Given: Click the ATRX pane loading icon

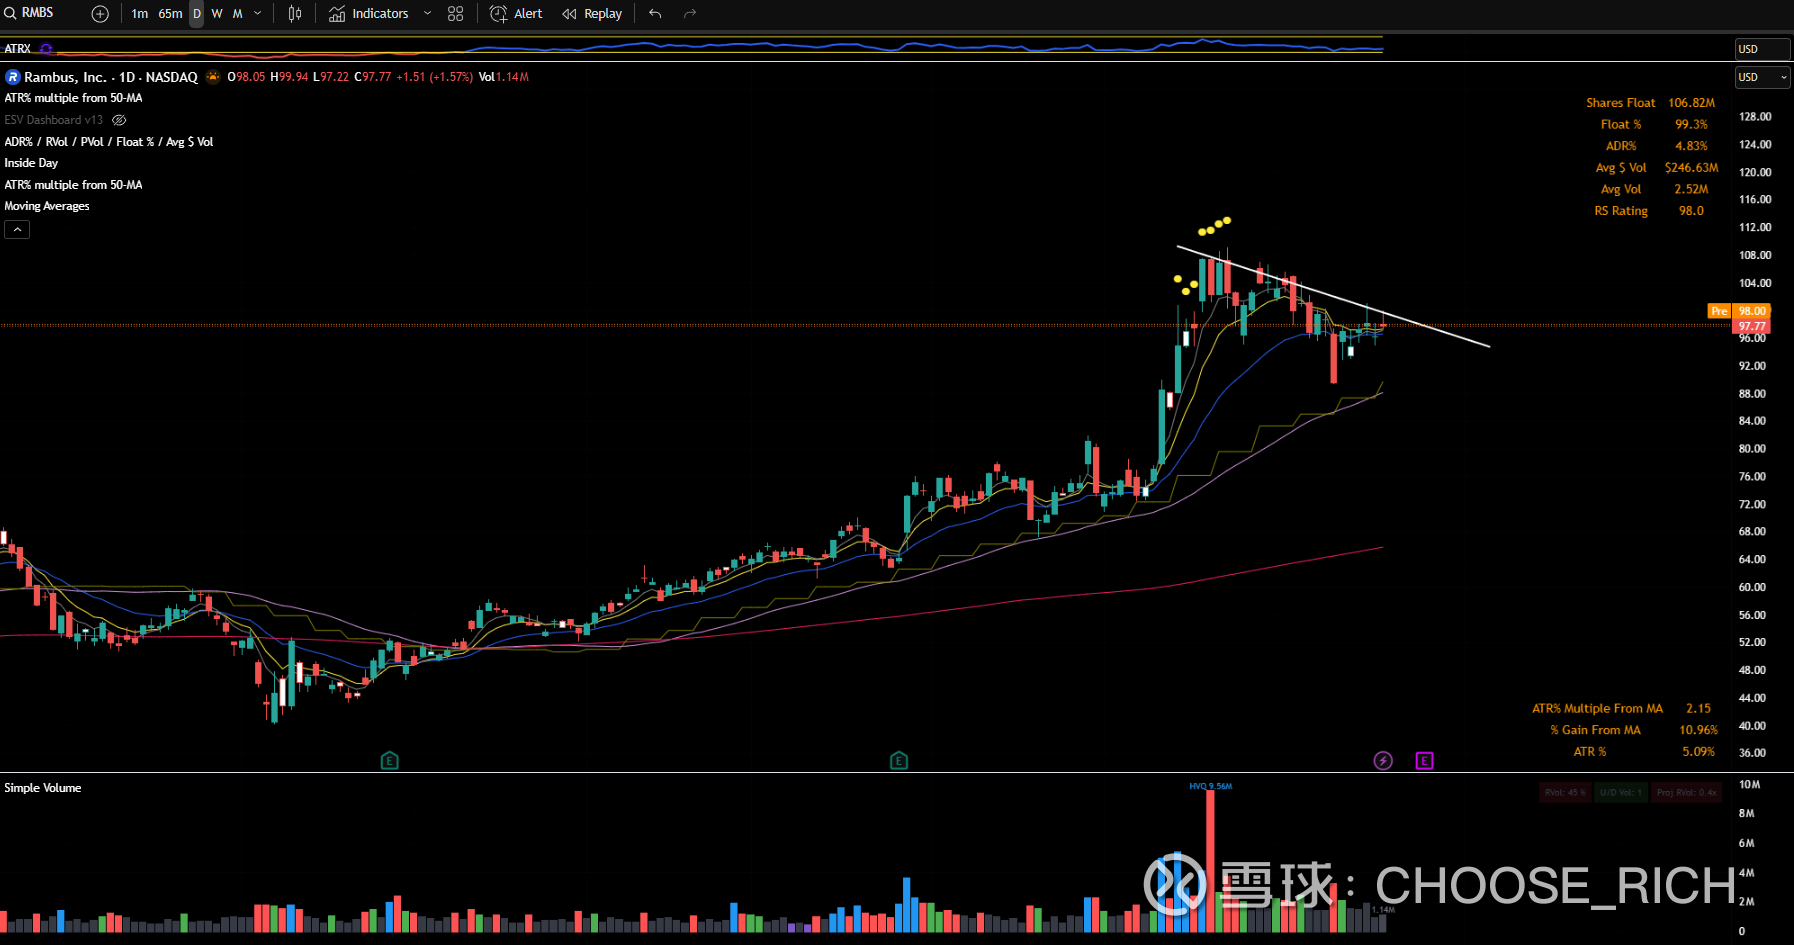Looking at the screenshot, I should (x=46, y=49).
